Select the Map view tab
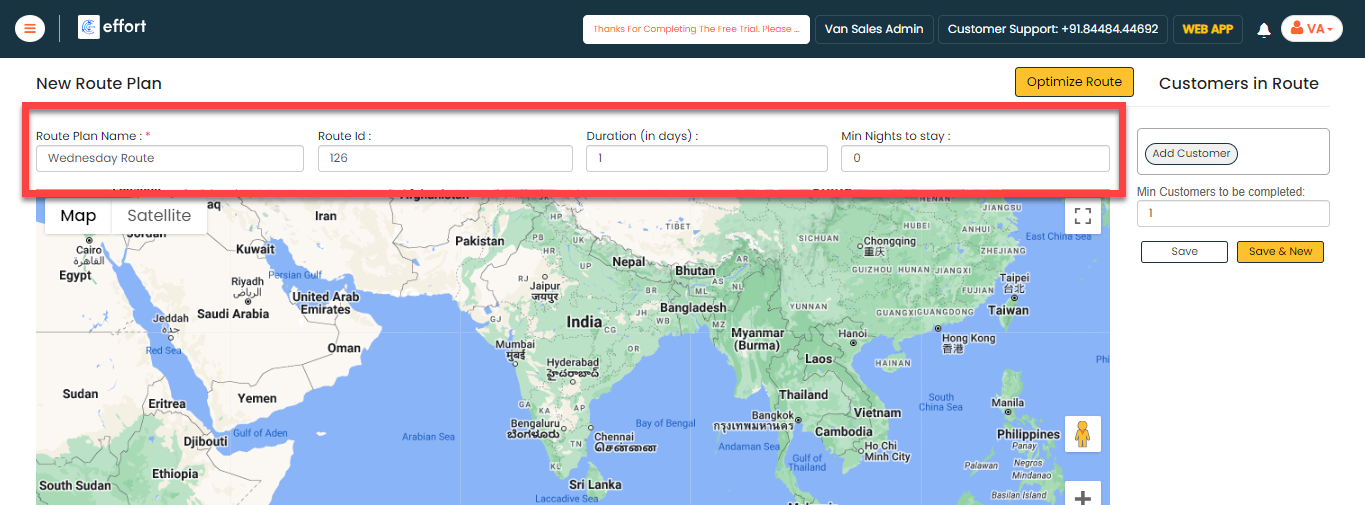Image resolution: width=1365 pixels, height=505 pixels. point(78,216)
